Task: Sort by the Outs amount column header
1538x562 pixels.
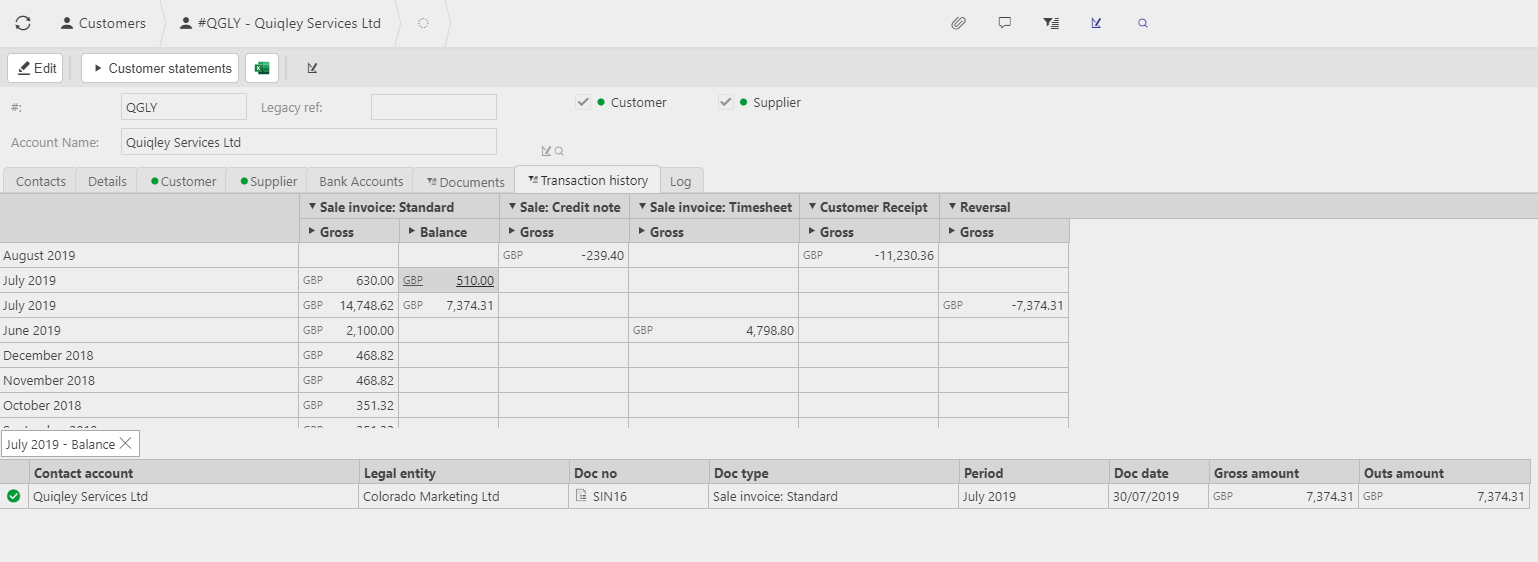Action: (x=1444, y=473)
